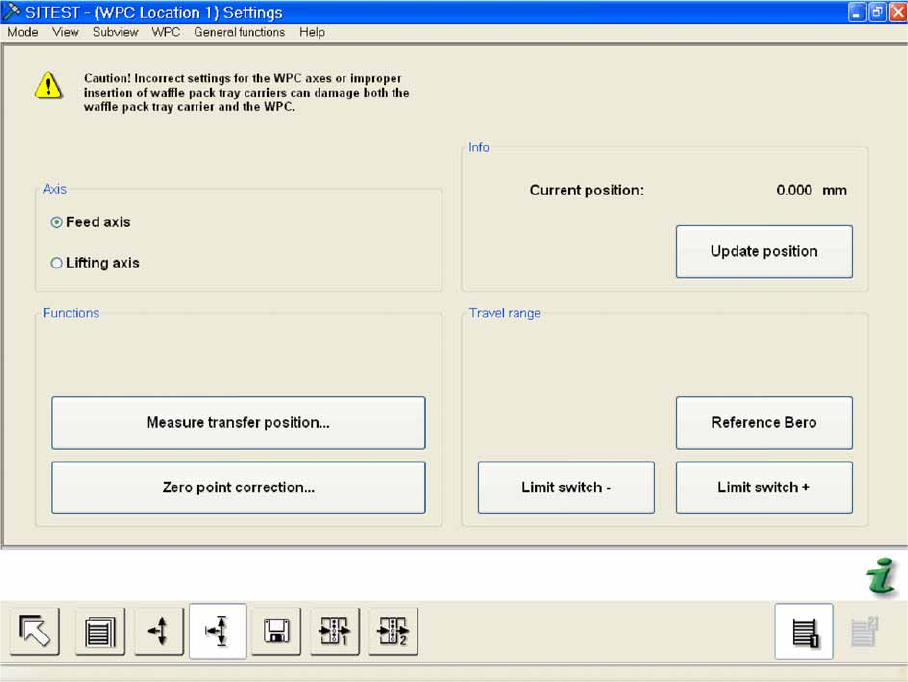Open the message list icon
The image size is (908, 682).
click(804, 632)
